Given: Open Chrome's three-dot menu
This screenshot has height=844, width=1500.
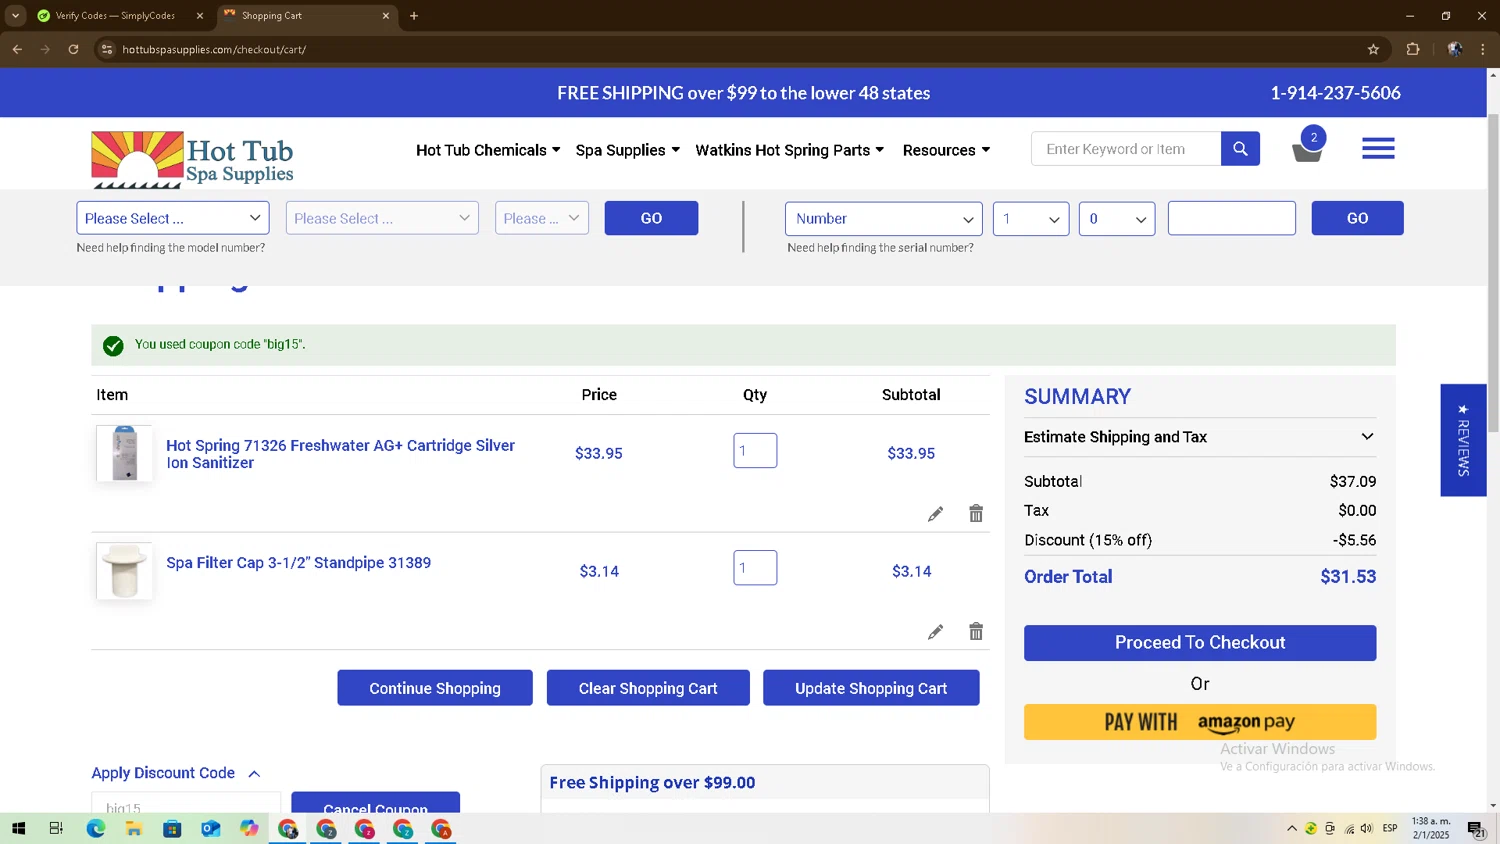Looking at the screenshot, I should 1483,49.
